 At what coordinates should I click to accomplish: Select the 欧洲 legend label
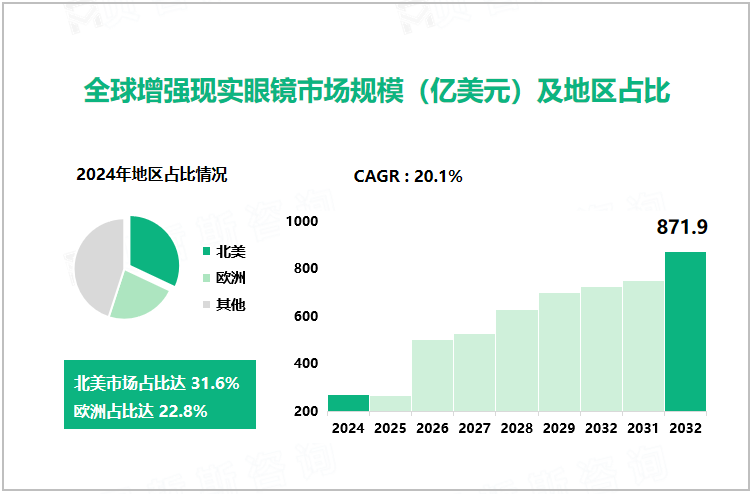231,278
